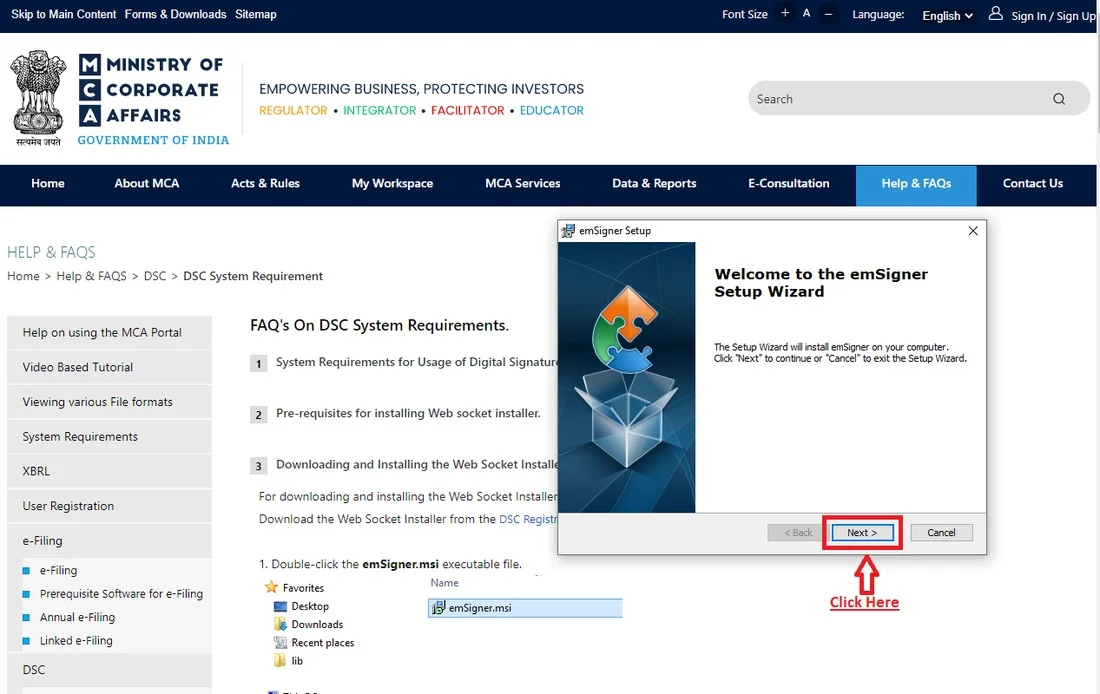1100x694 pixels.
Task: Open the e-Filing sub-item link
Action: (58, 570)
